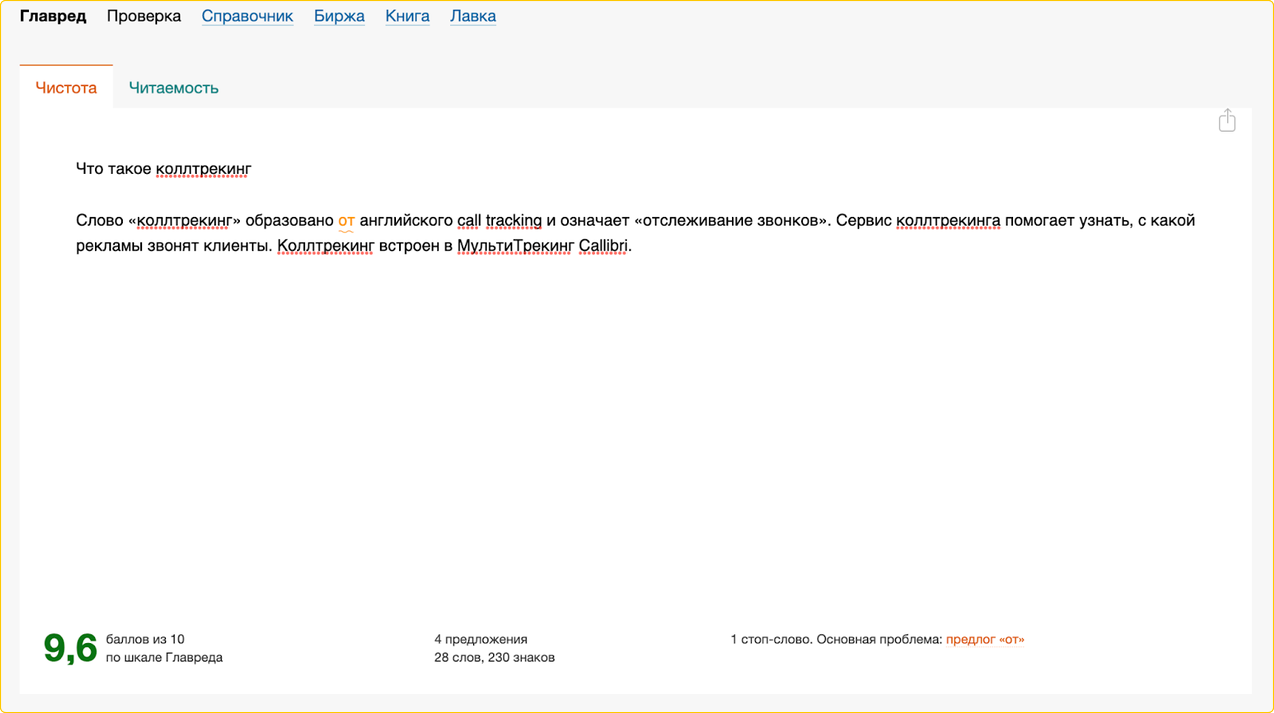Open the Справочник link

tap(247, 16)
